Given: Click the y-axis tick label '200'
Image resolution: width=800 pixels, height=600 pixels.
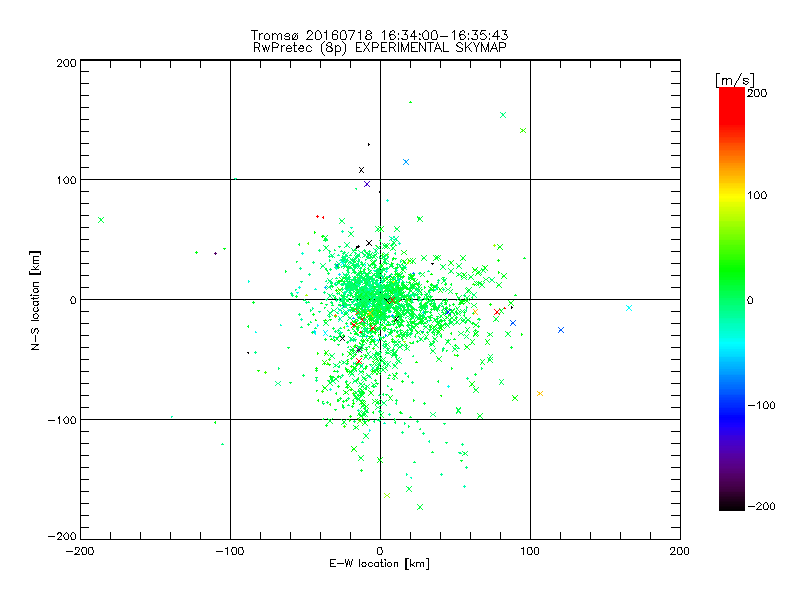Looking at the screenshot, I should tap(66, 63).
